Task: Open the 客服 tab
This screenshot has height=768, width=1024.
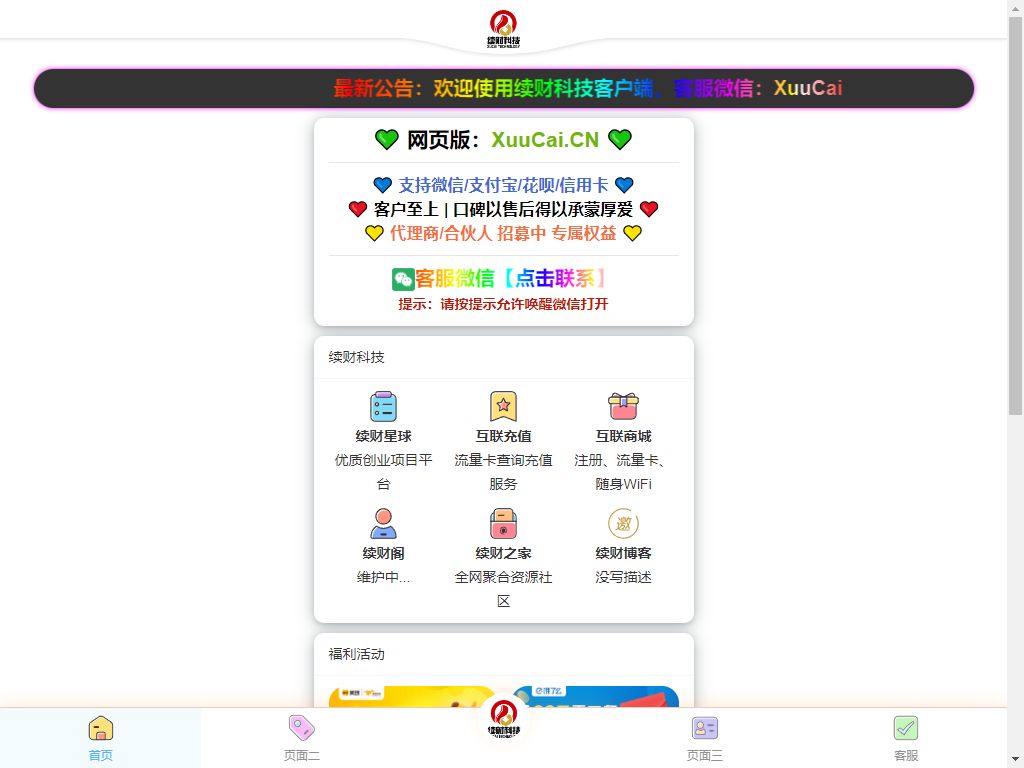Action: (905, 738)
